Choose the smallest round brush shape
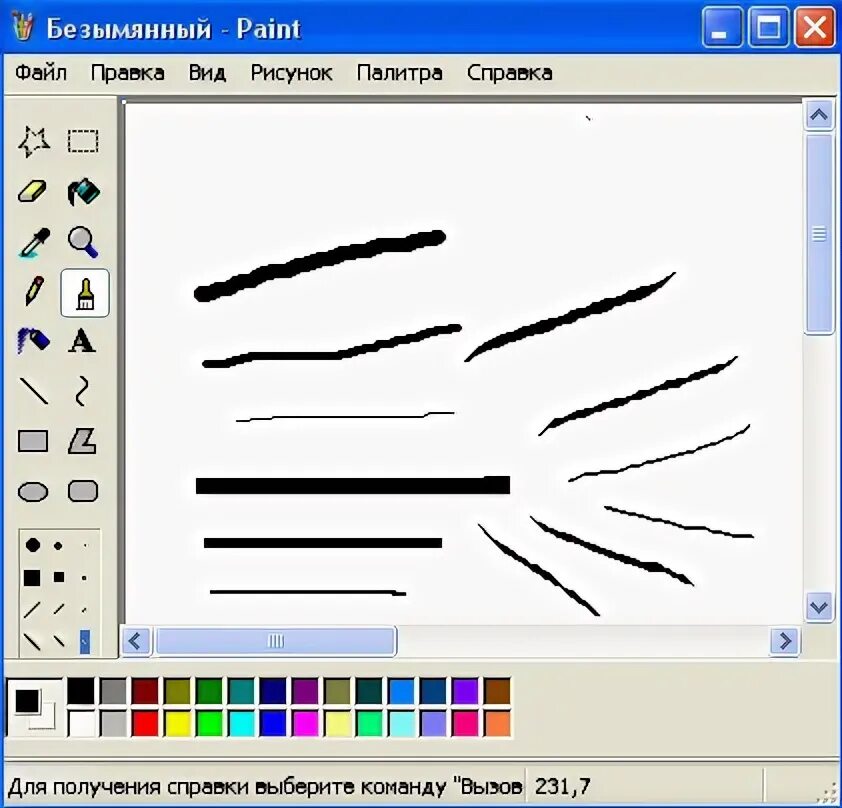Viewport: 842px width, 808px height. point(85,546)
